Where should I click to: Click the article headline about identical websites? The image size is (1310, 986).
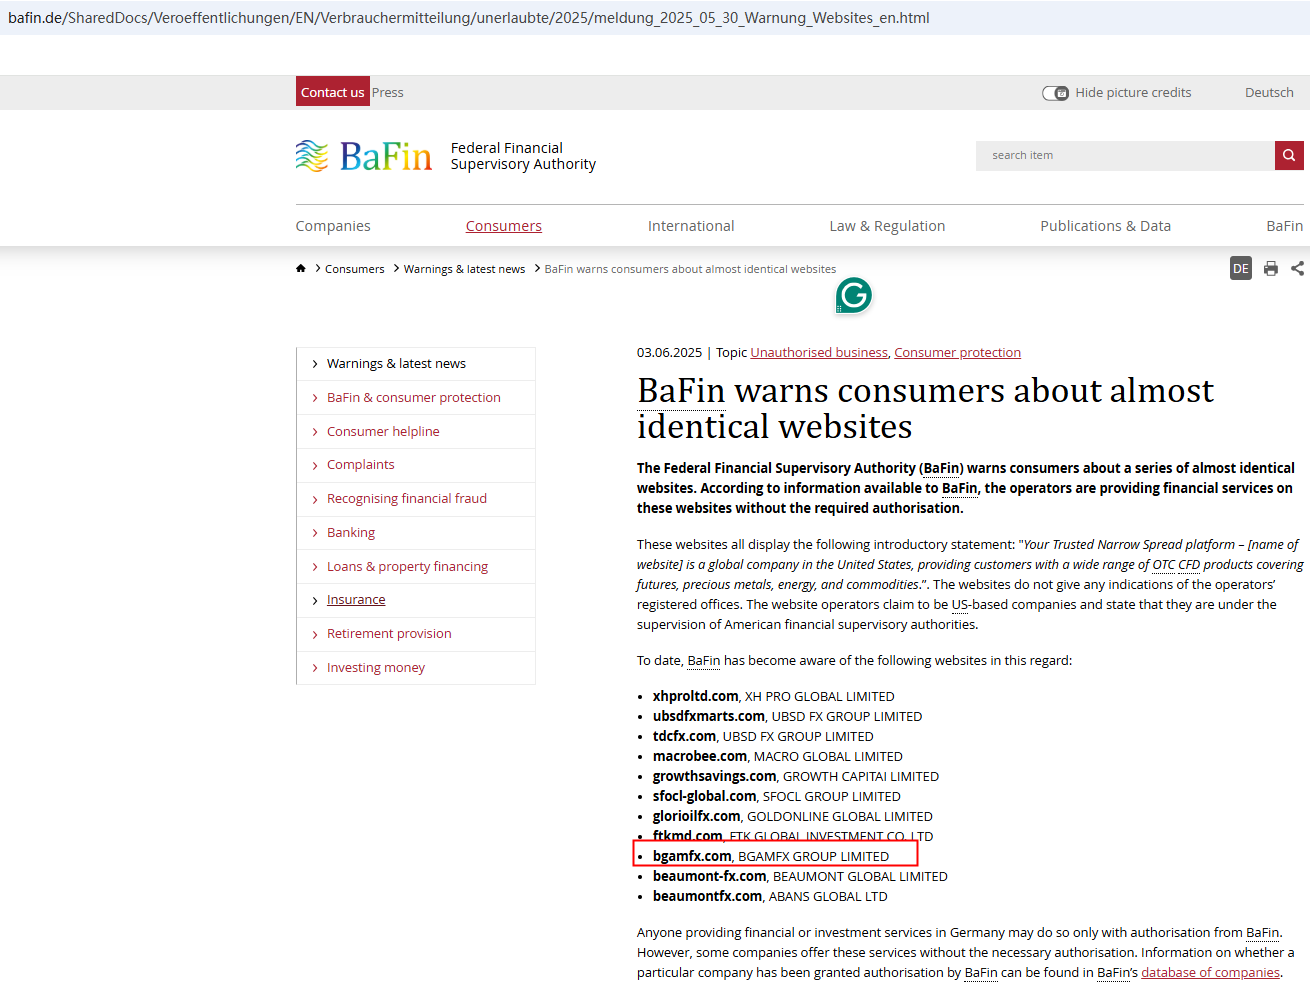925,408
